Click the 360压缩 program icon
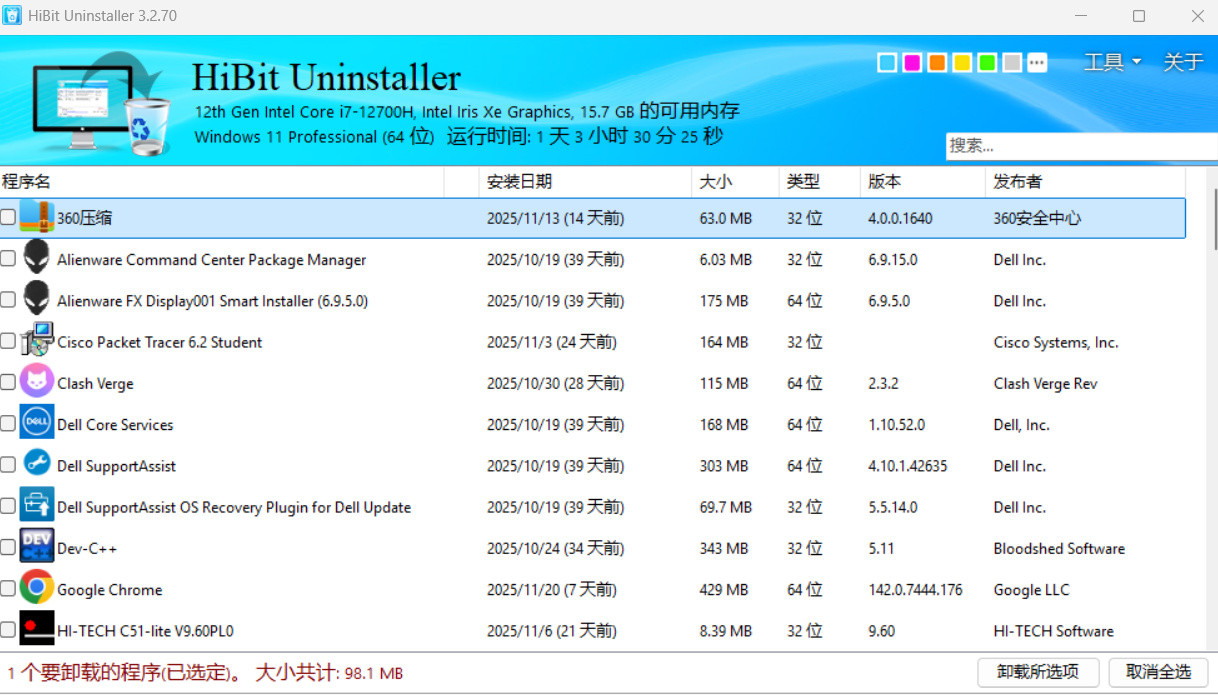This screenshot has width=1218, height=697. (x=37, y=217)
